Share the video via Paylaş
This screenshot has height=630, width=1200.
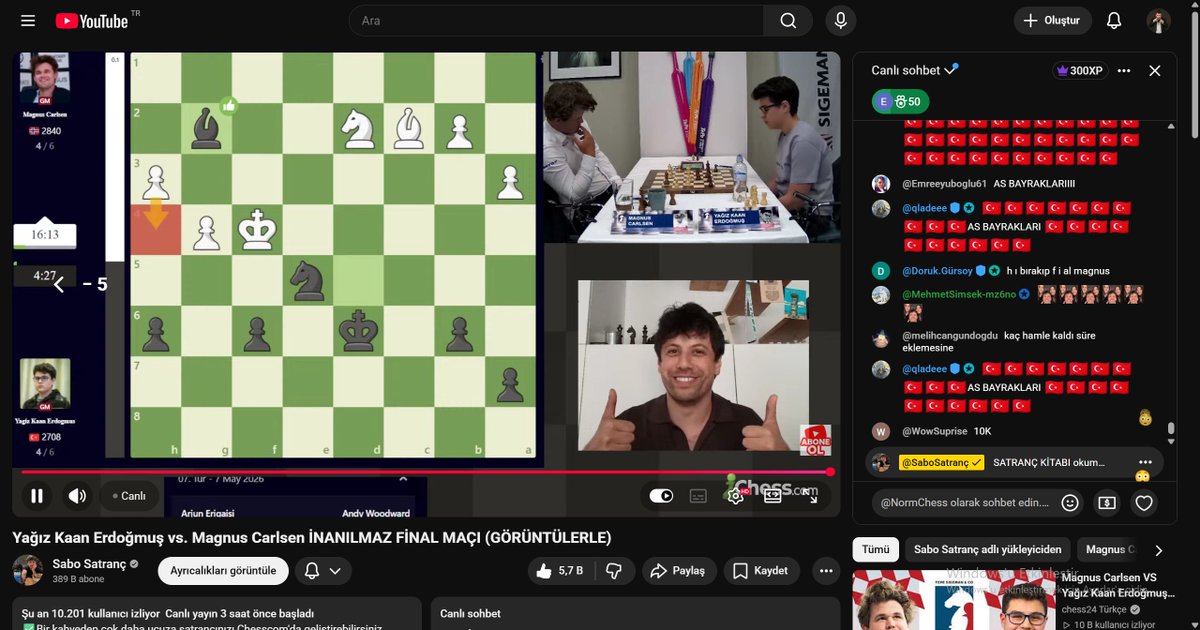678,571
